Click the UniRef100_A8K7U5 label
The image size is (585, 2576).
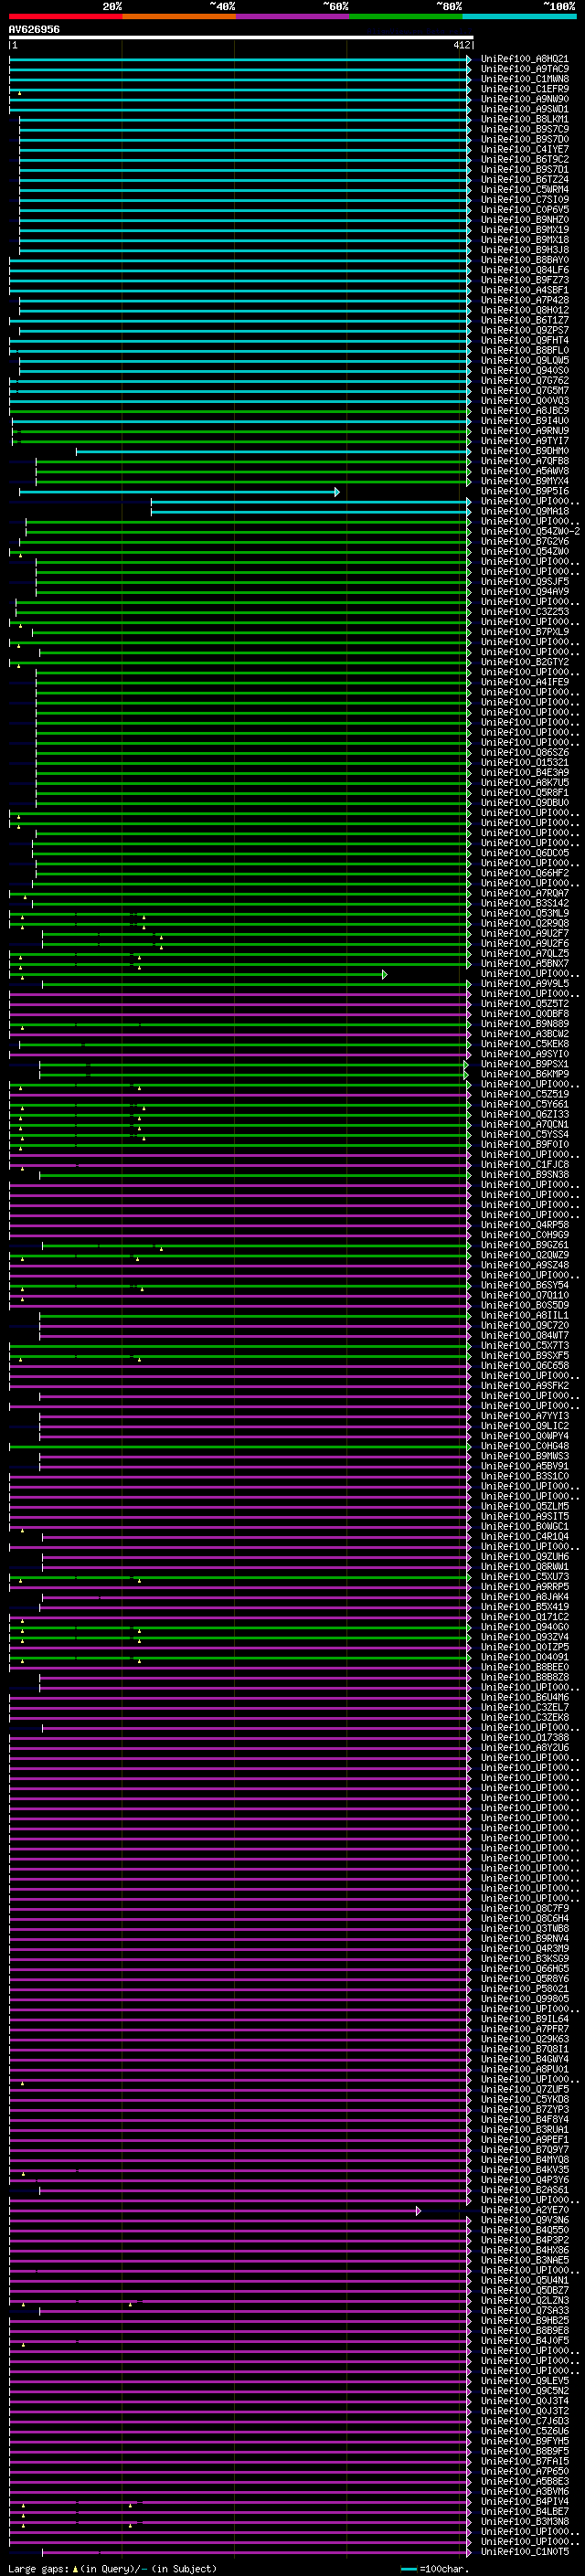[x=525, y=783]
